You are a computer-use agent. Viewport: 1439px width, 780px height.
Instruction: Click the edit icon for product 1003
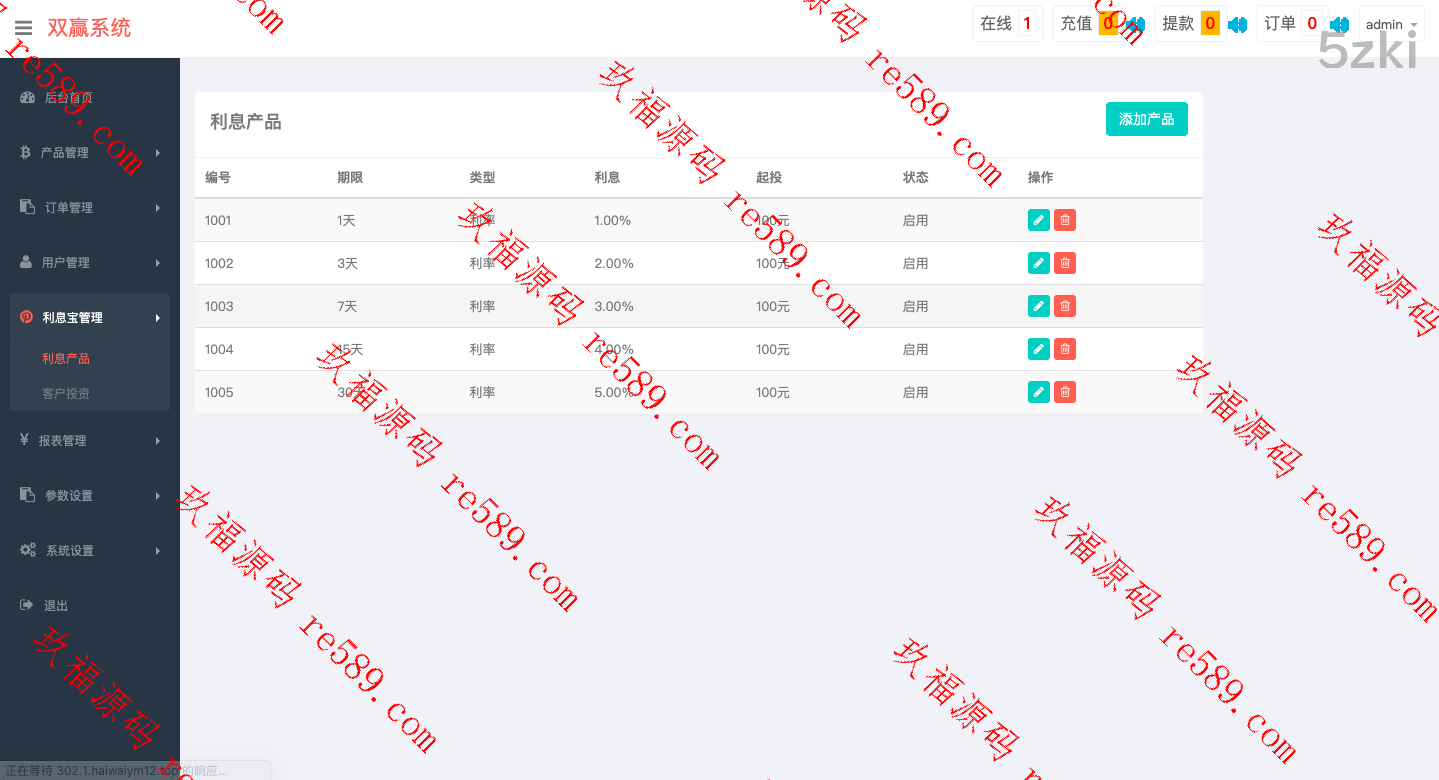[x=1038, y=306]
